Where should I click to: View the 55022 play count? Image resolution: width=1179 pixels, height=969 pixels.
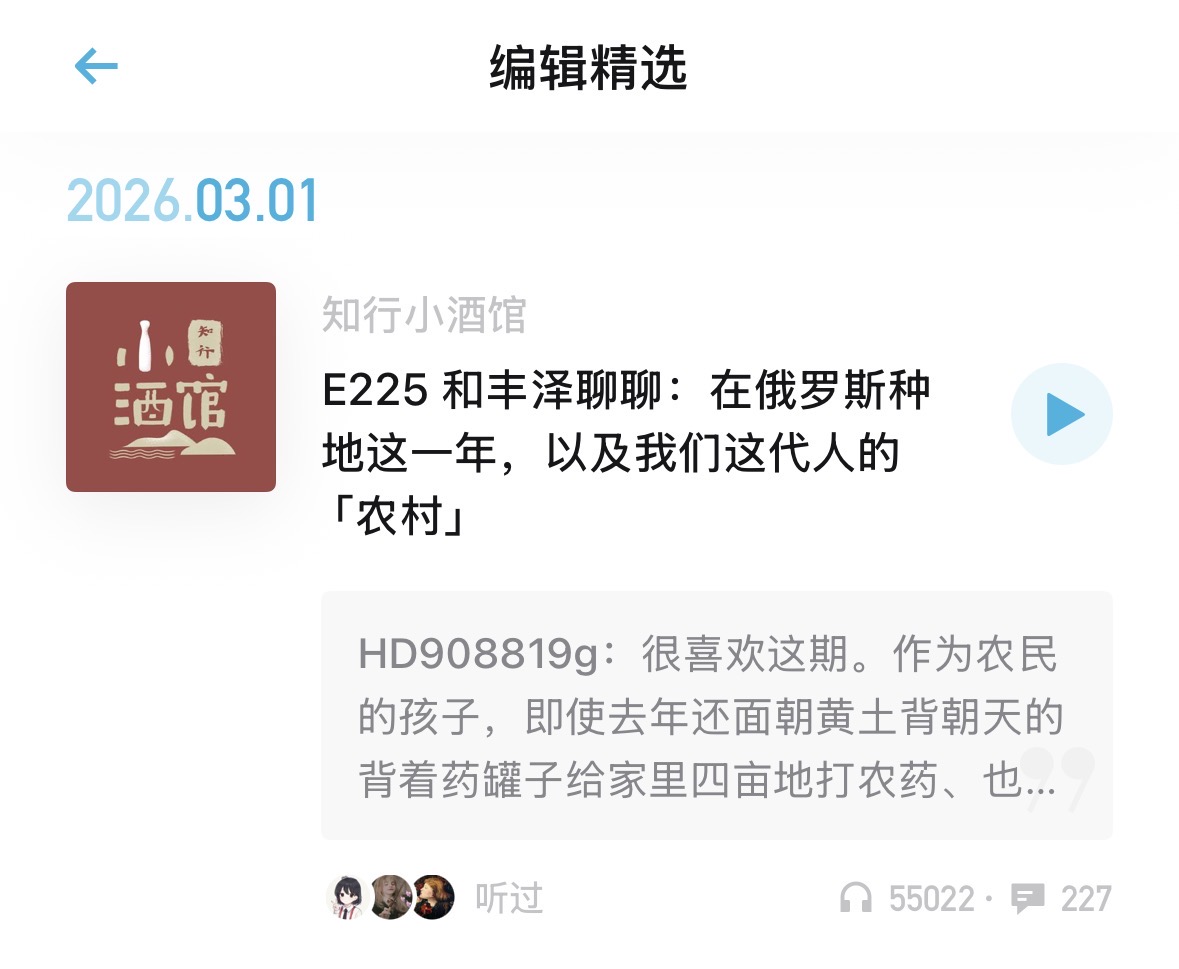pyautogui.click(x=932, y=898)
